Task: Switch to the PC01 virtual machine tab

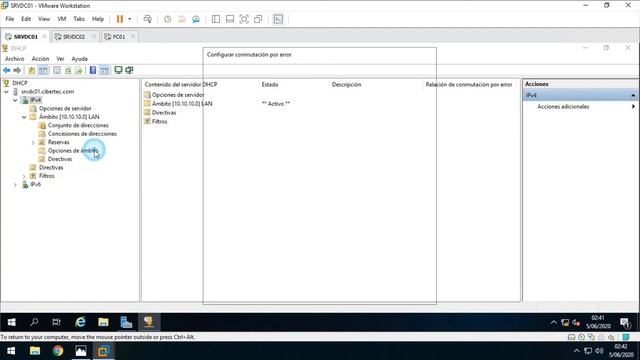Action: point(119,37)
